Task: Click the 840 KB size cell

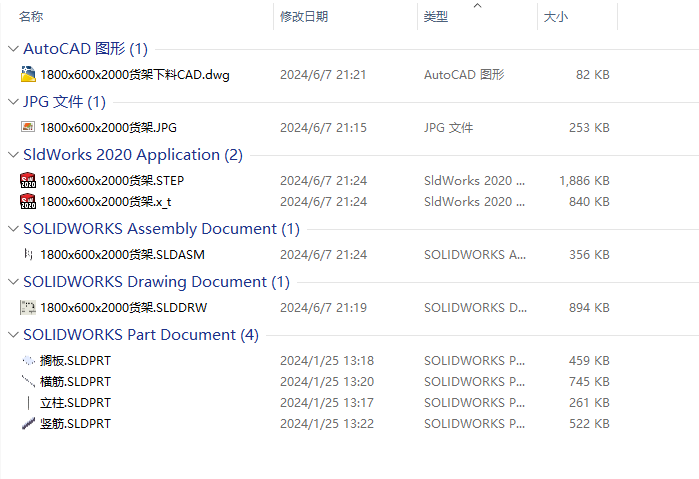Action: point(589,202)
